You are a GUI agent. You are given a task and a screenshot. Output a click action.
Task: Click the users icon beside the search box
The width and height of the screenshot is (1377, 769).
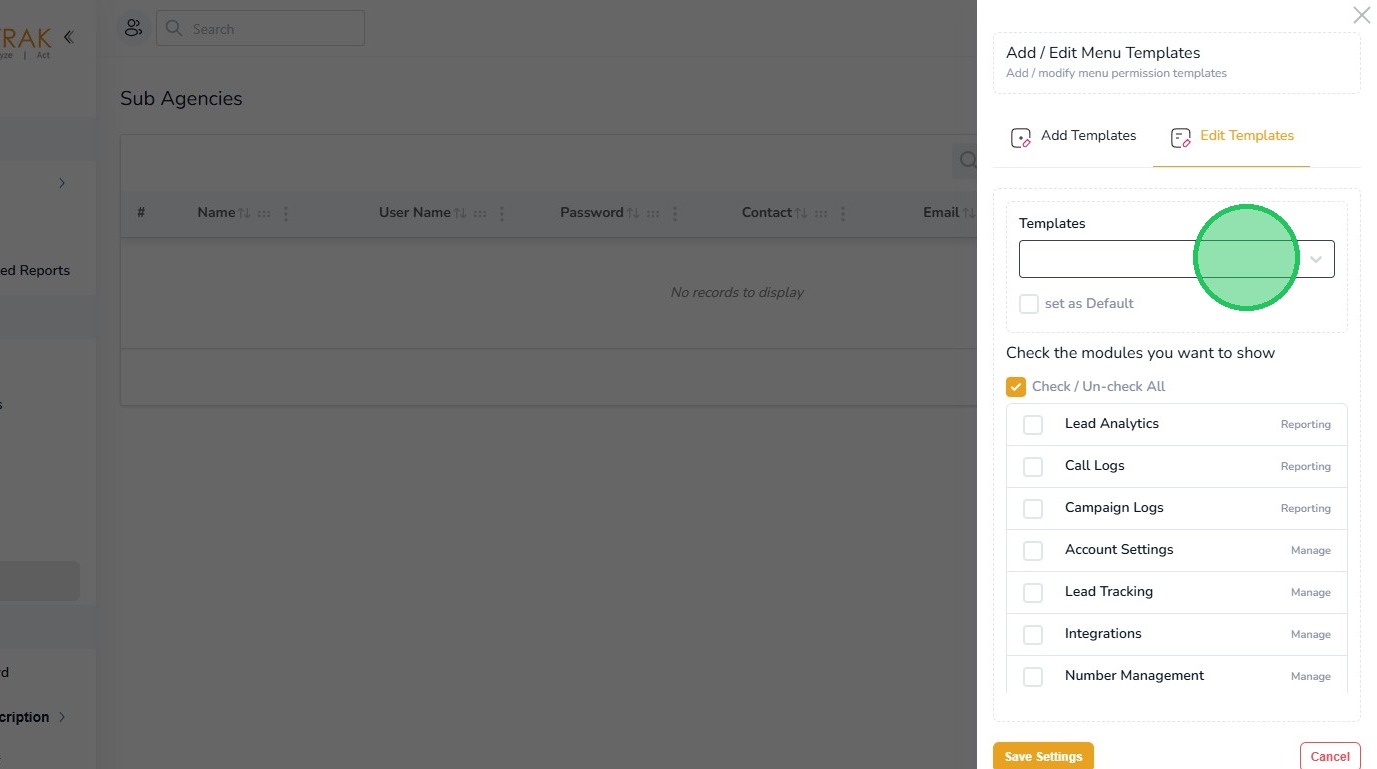(133, 28)
